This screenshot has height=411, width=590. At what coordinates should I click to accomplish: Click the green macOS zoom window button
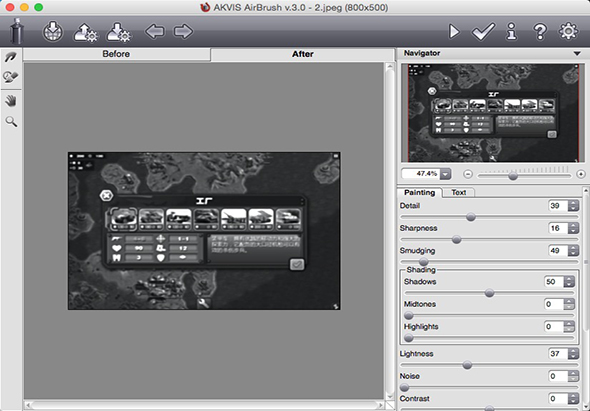tap(38, 7)
